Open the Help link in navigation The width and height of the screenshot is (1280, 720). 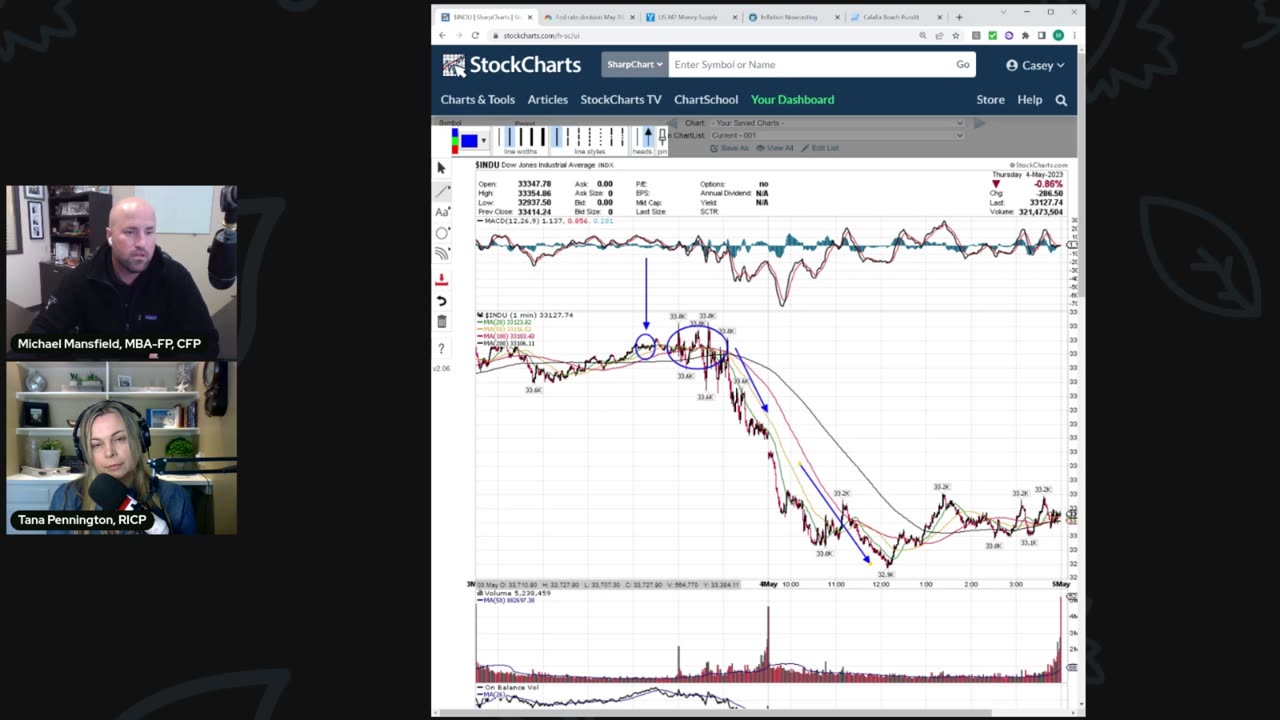pos(1030,100)
